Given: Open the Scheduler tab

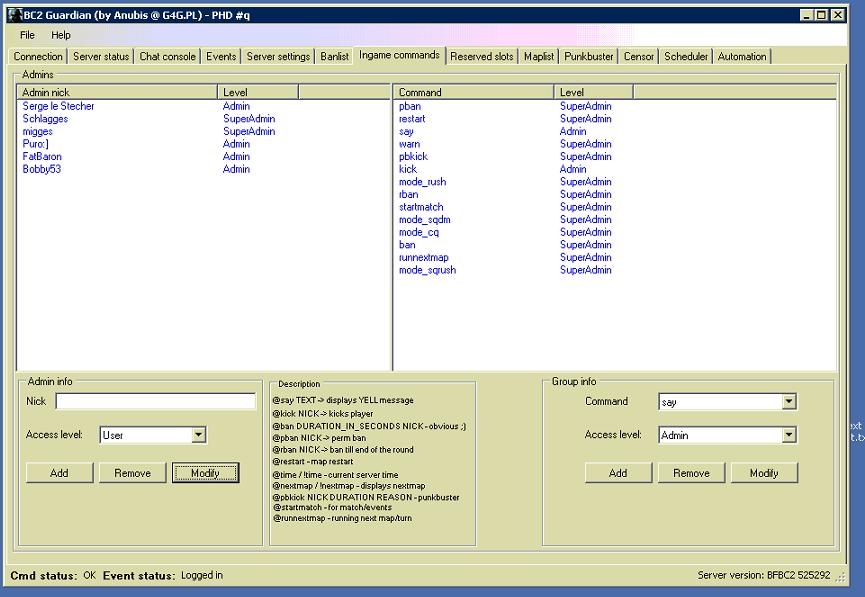Looking at the screenshot, I should click(x=686, y=57).
